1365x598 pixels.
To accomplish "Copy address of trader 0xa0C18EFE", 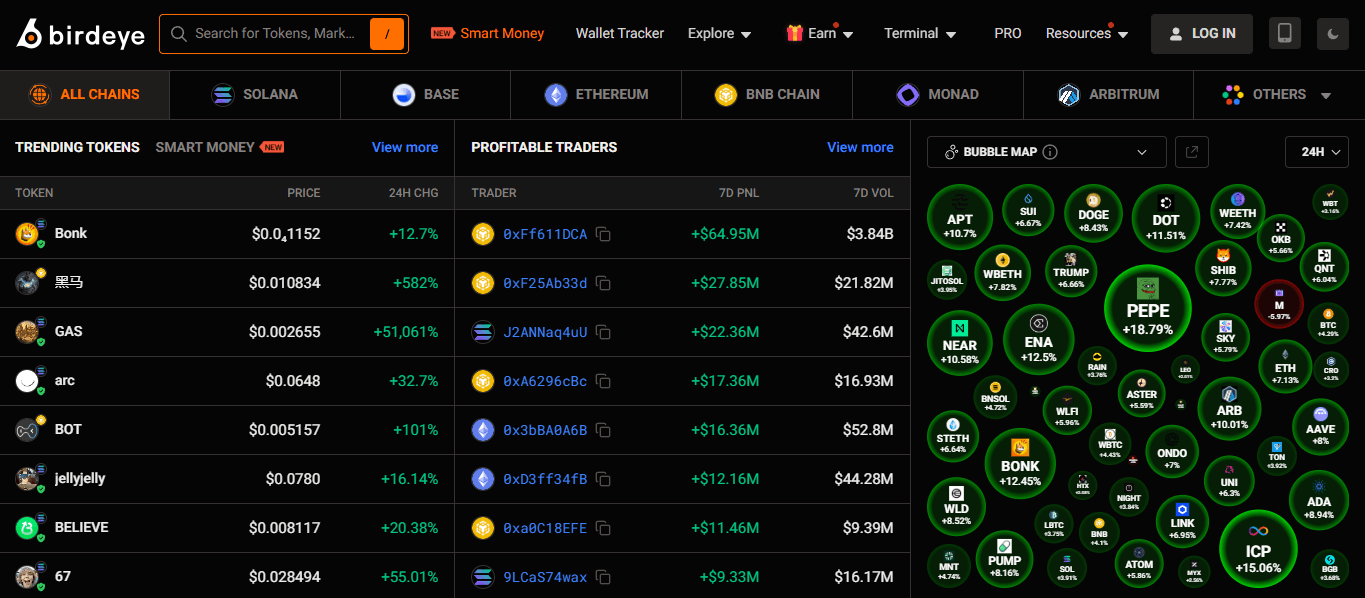I will [x=603, y=528].
